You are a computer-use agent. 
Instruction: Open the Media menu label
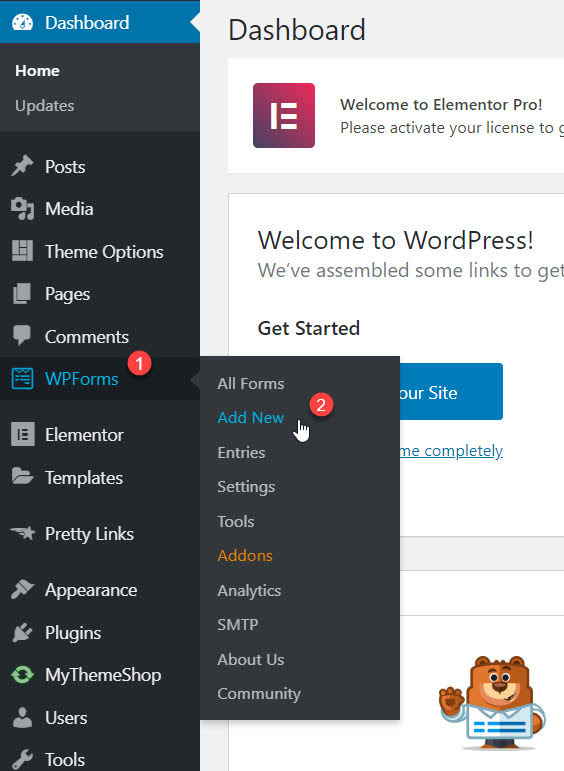pyautogui.click(x=69, y=209)
